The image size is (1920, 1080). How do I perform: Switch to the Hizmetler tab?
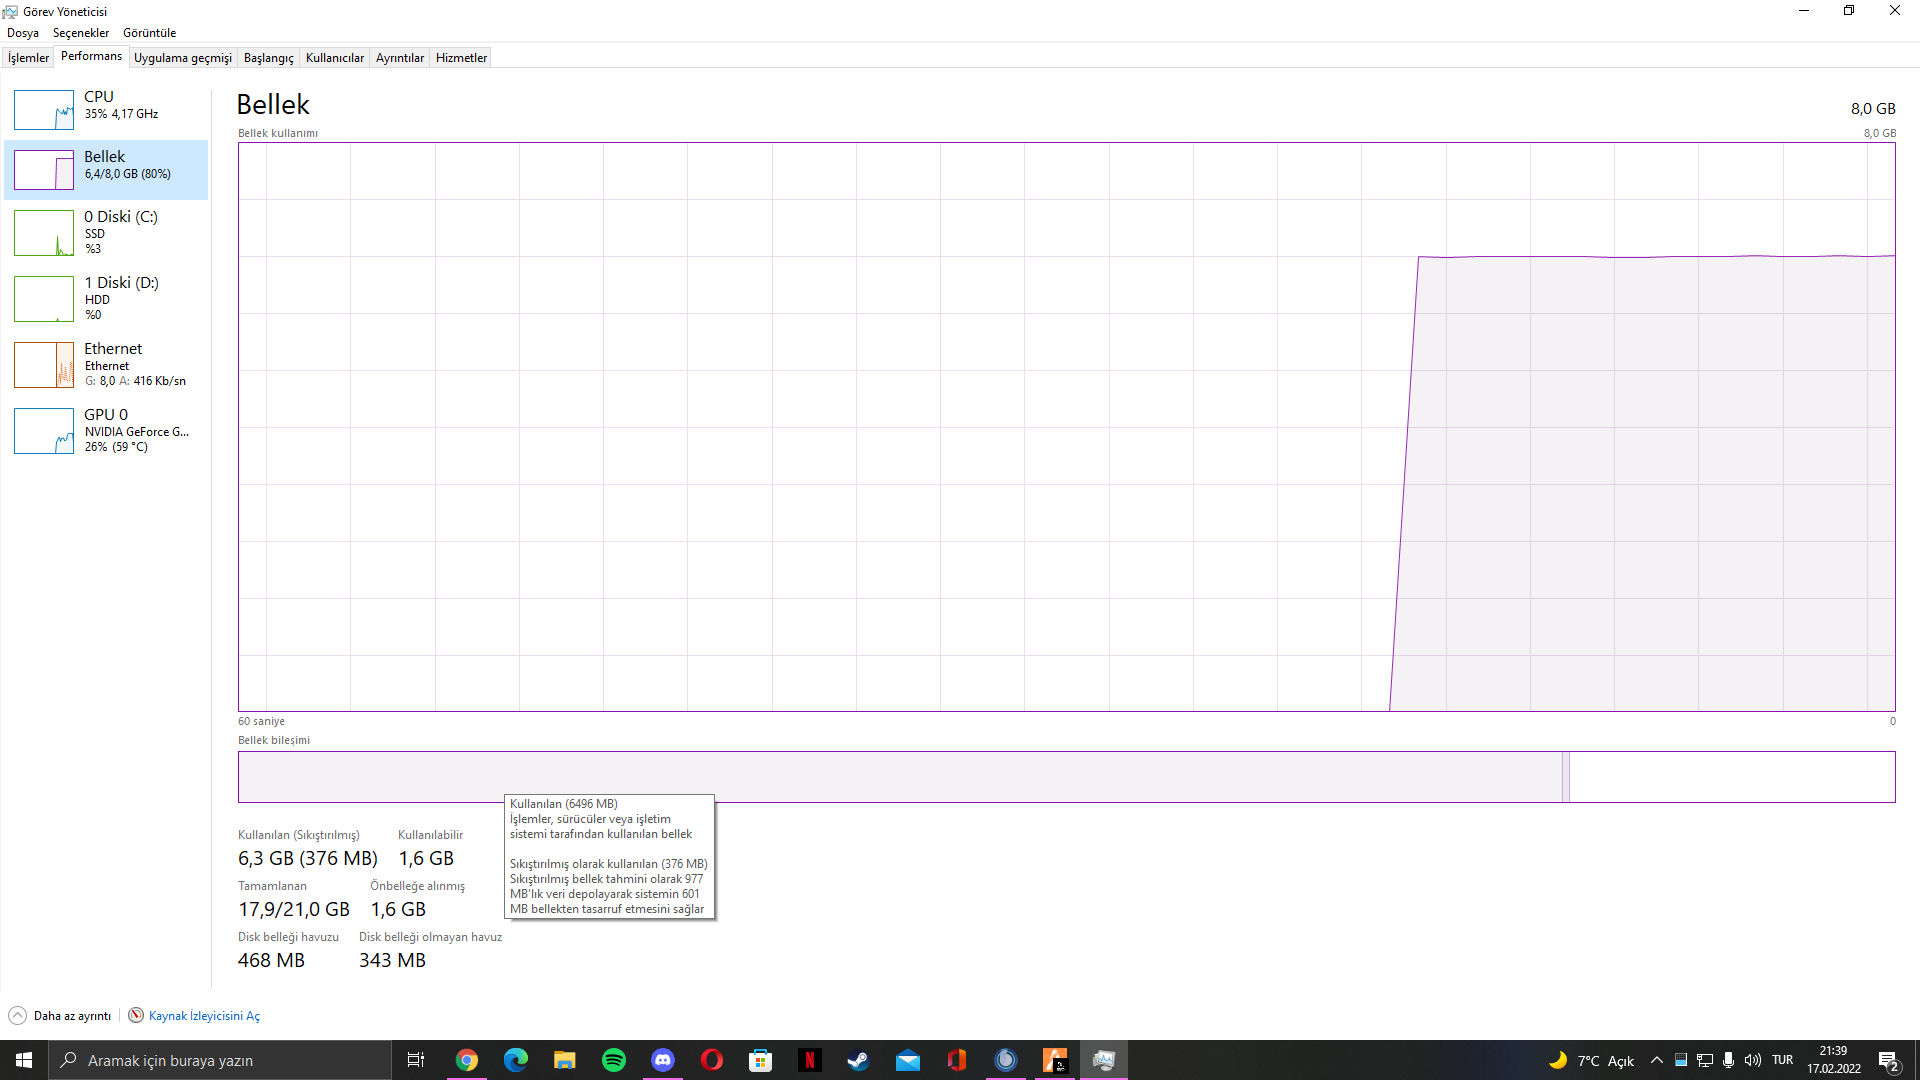461,58
